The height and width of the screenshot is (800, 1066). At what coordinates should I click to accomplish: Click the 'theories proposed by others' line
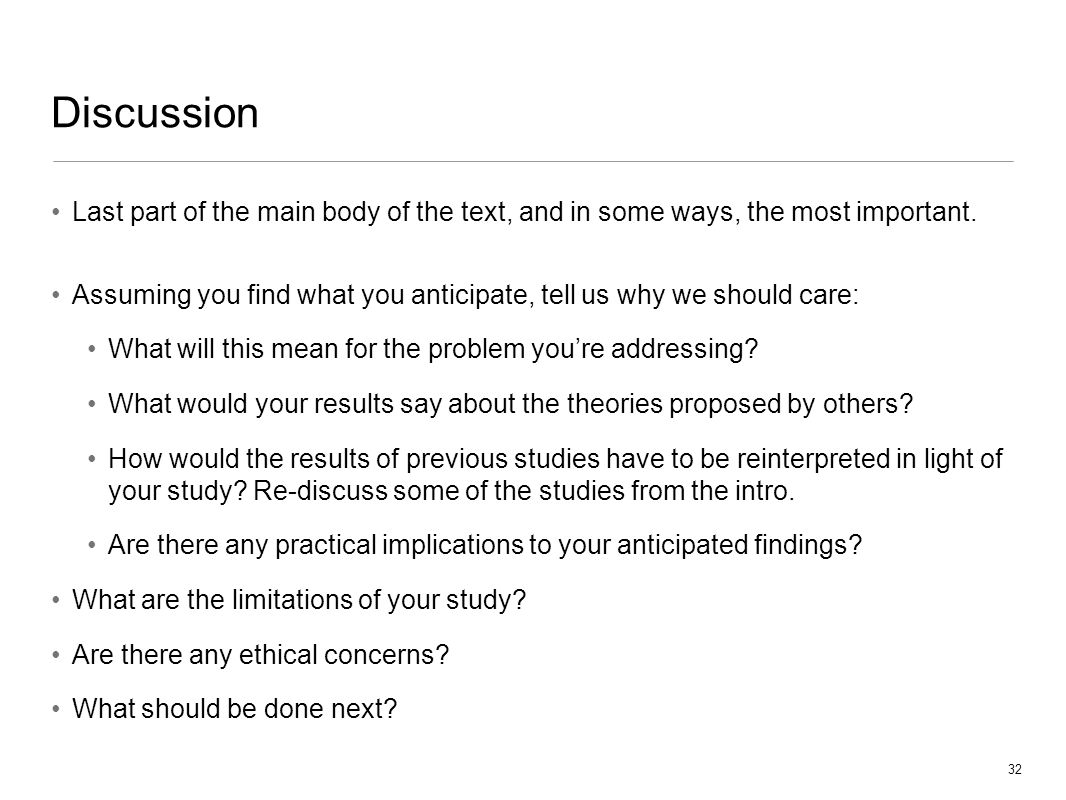point(511,404)
